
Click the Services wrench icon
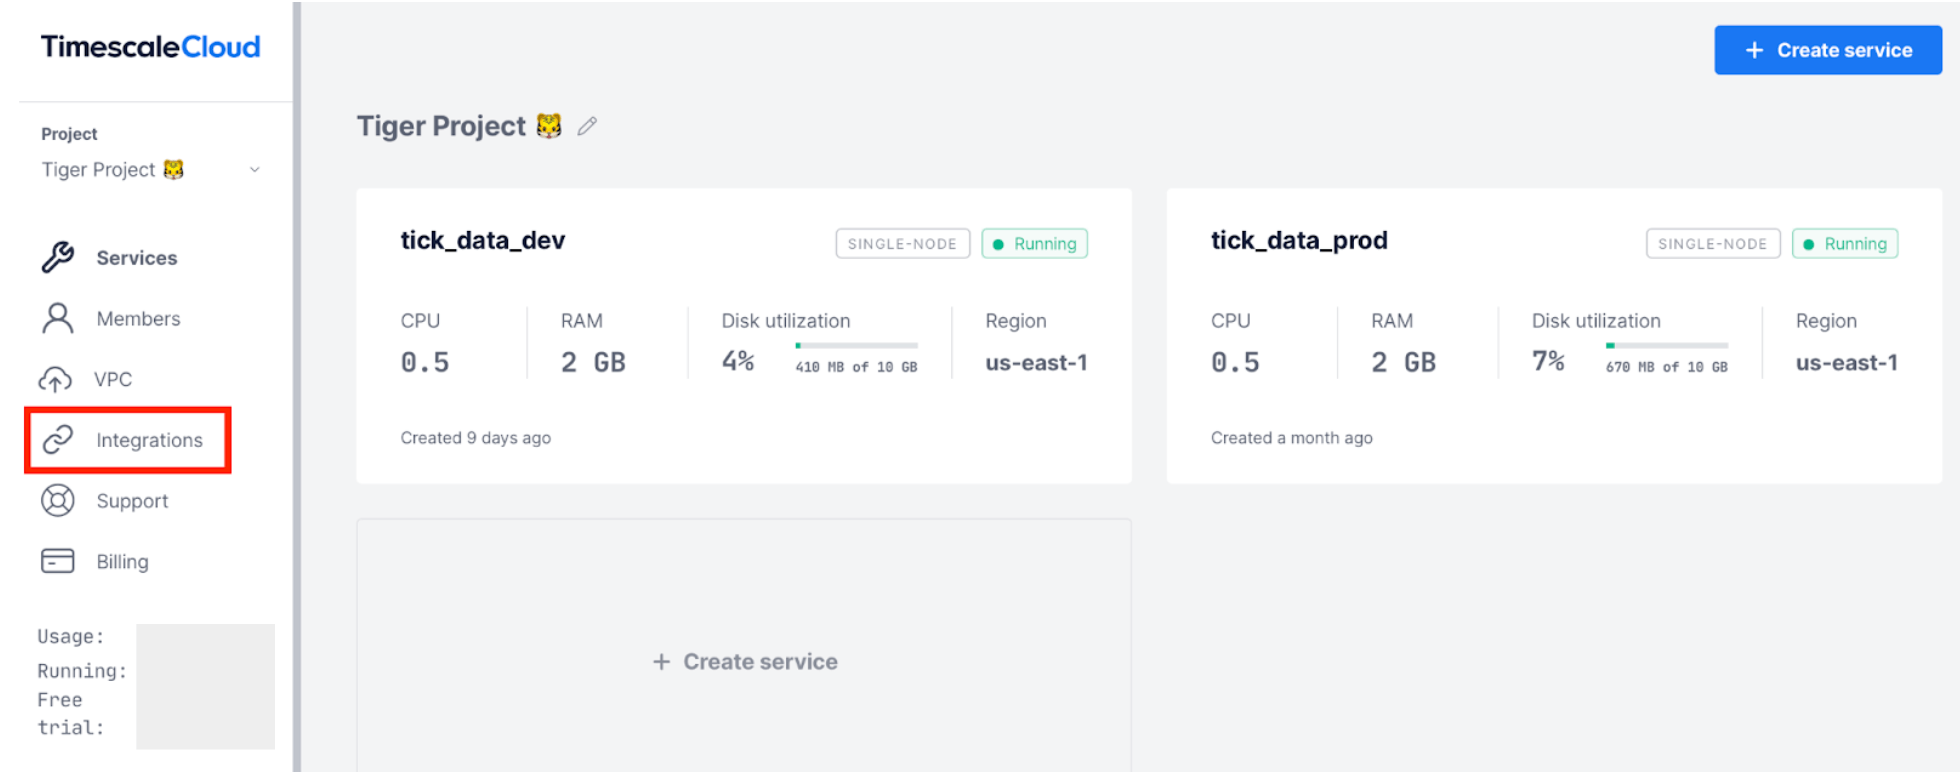(x=58, y=257)
